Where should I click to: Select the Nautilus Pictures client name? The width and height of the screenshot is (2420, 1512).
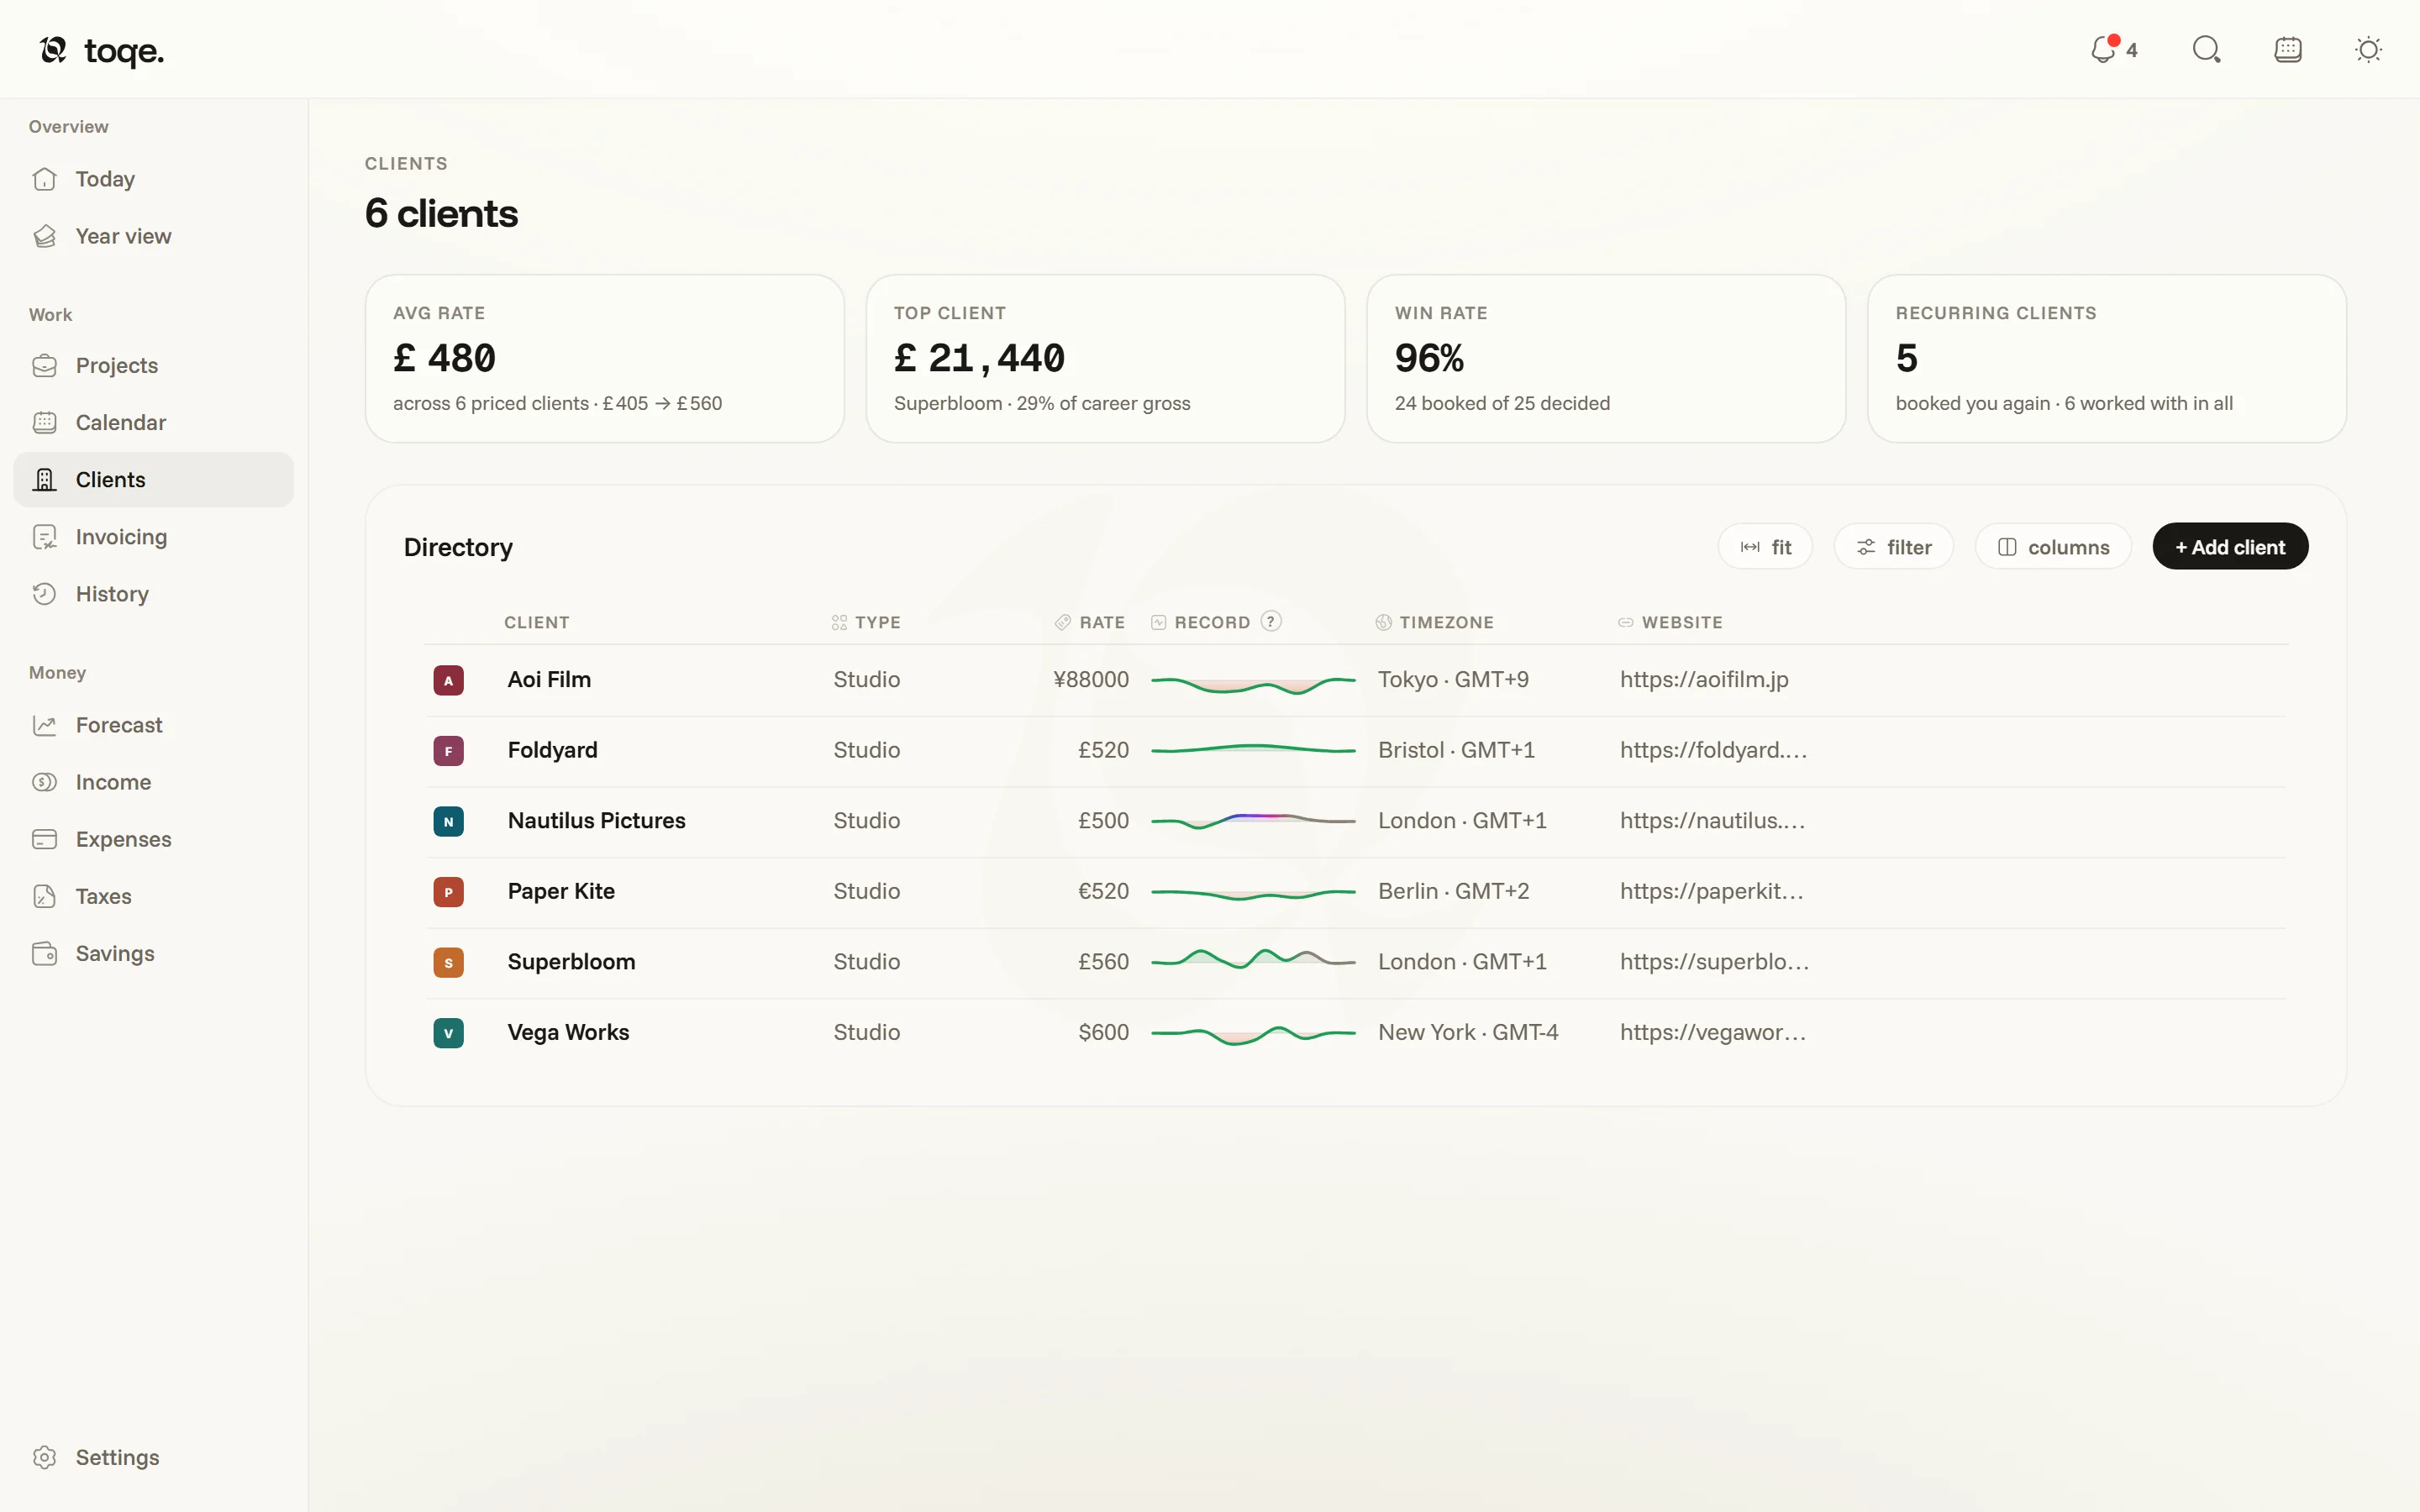pyautogui.click(x=597, y=821)
